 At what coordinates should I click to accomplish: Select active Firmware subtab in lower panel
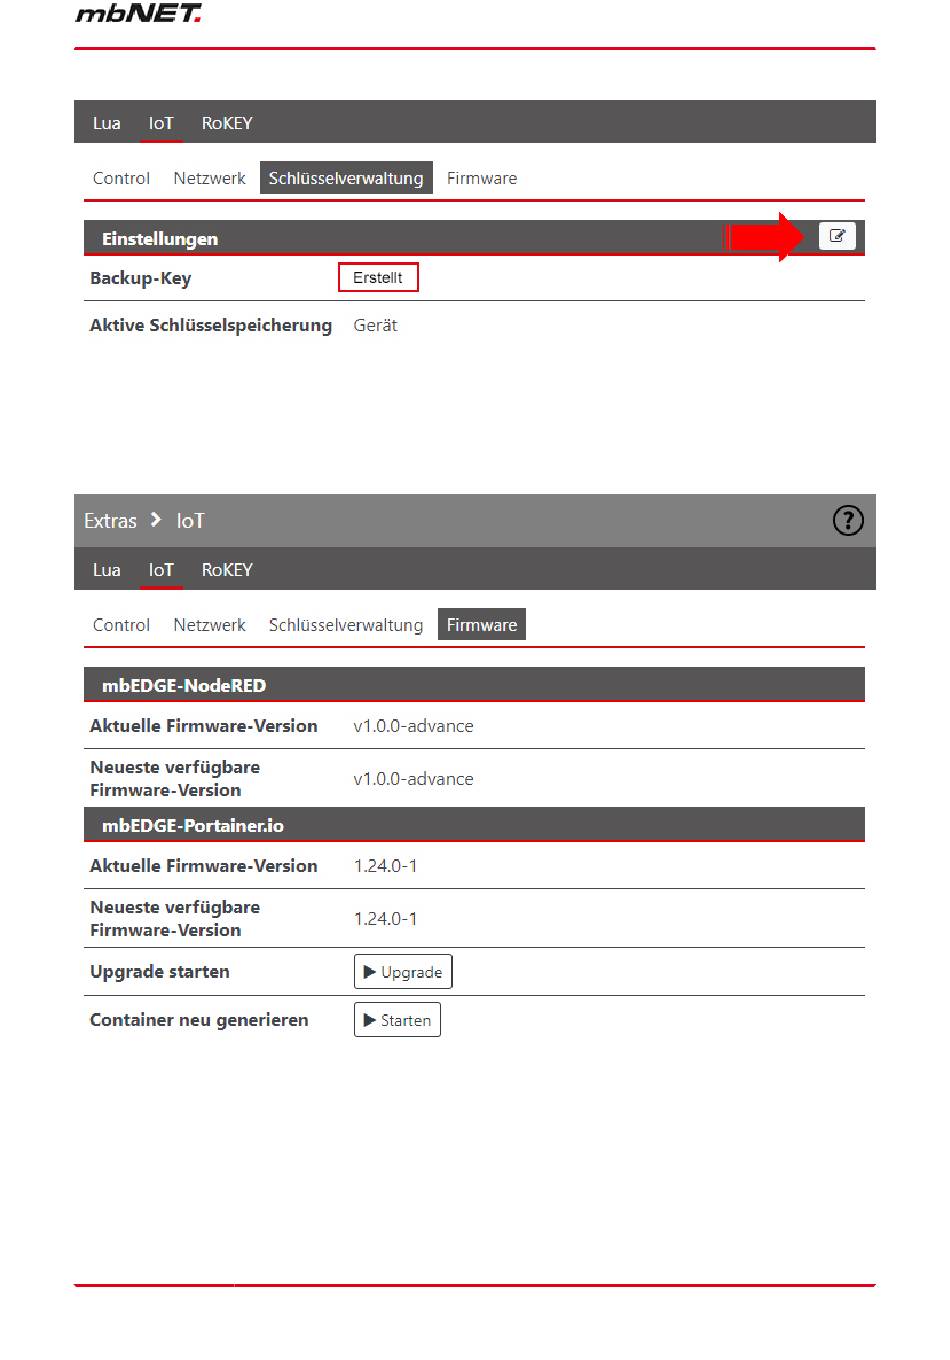pyautogui.click(x=482, y=625)
